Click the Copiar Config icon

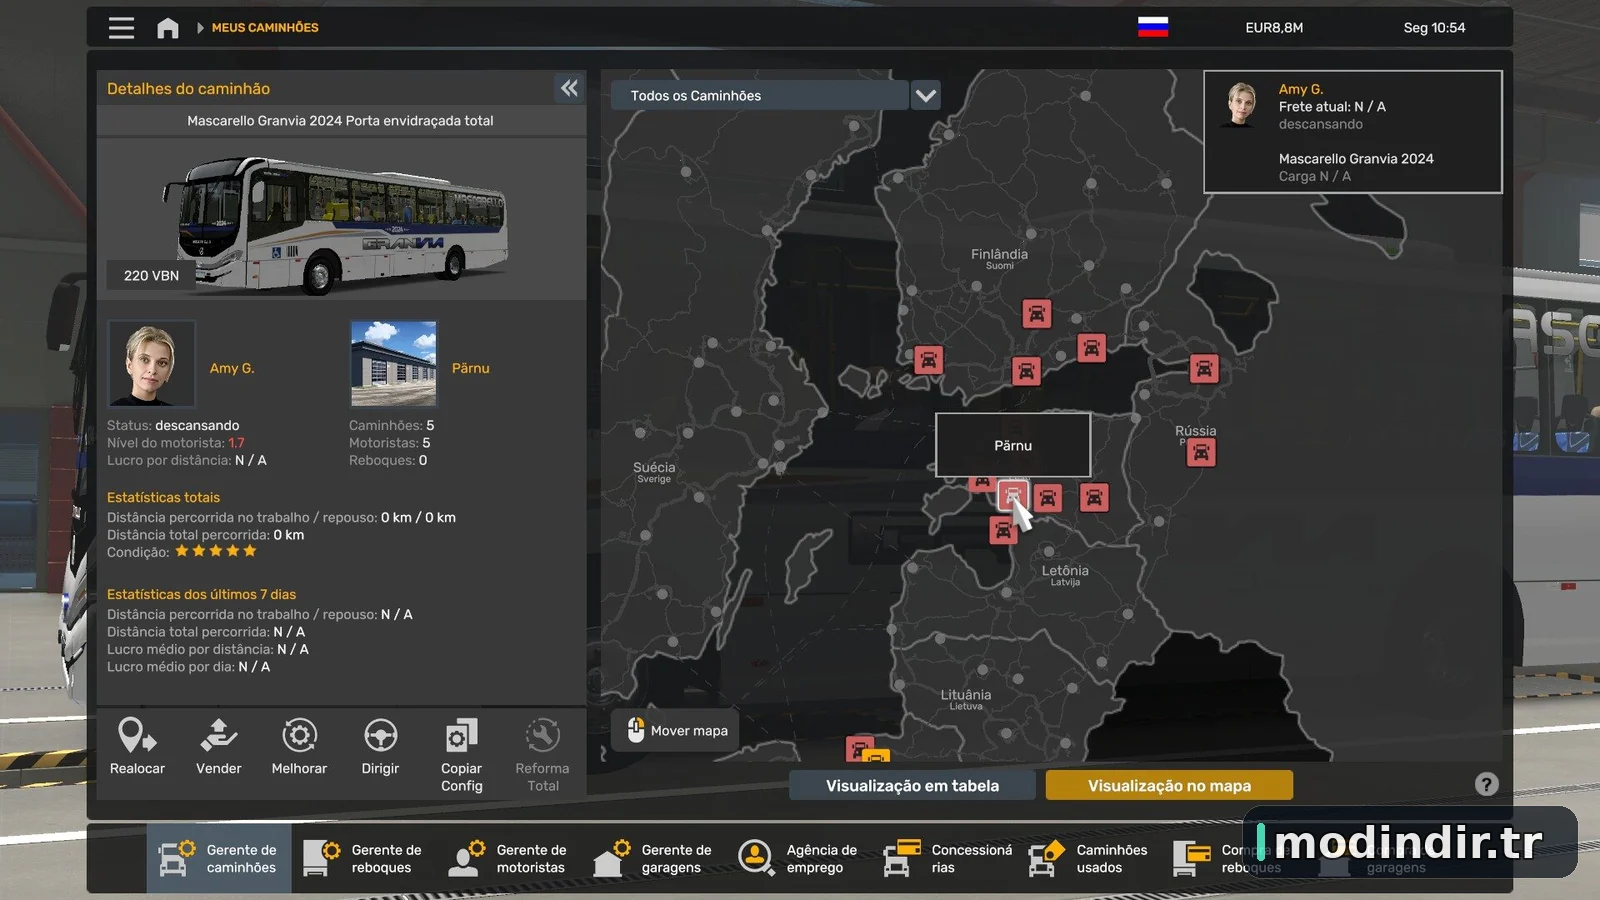(461, 736)
